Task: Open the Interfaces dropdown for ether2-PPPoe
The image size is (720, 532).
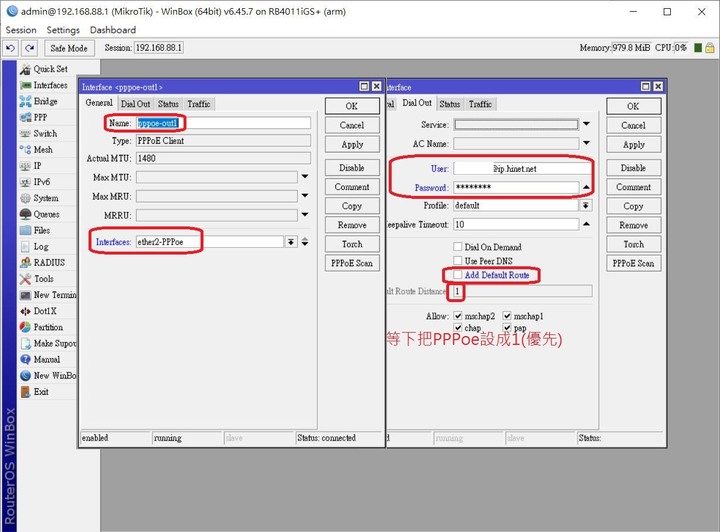Action: (291, 242)
